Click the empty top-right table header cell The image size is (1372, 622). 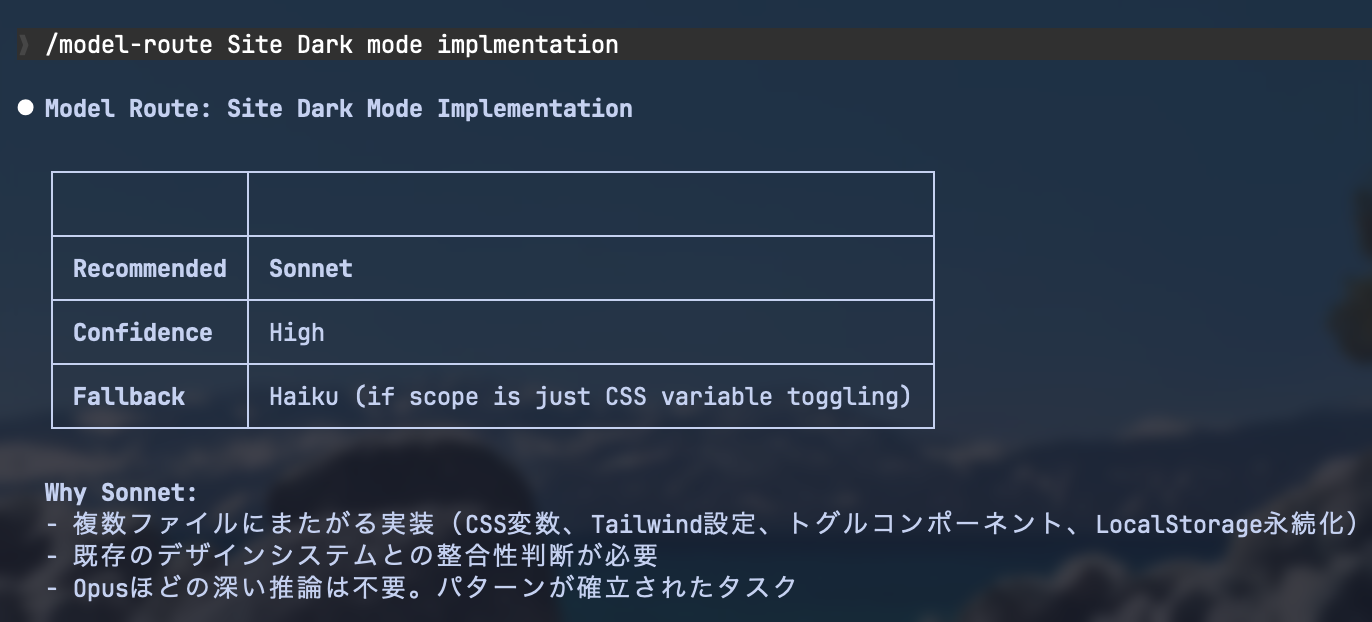point(590,204)
